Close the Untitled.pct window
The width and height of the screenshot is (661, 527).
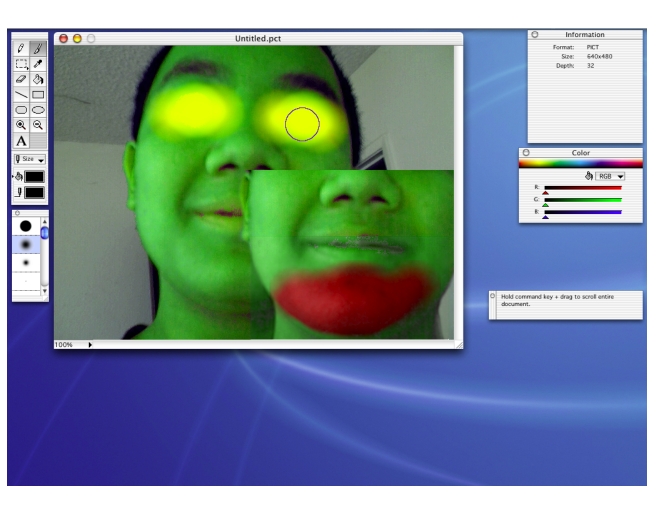(x=64, y=39)
